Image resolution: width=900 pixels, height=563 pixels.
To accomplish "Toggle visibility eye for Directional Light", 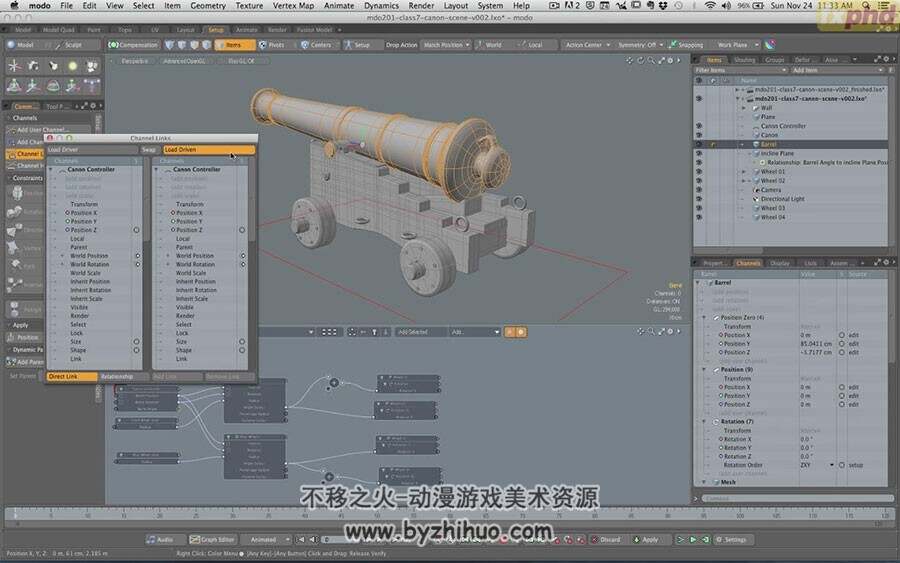I will pyautogui.click(x=699, y=199).
